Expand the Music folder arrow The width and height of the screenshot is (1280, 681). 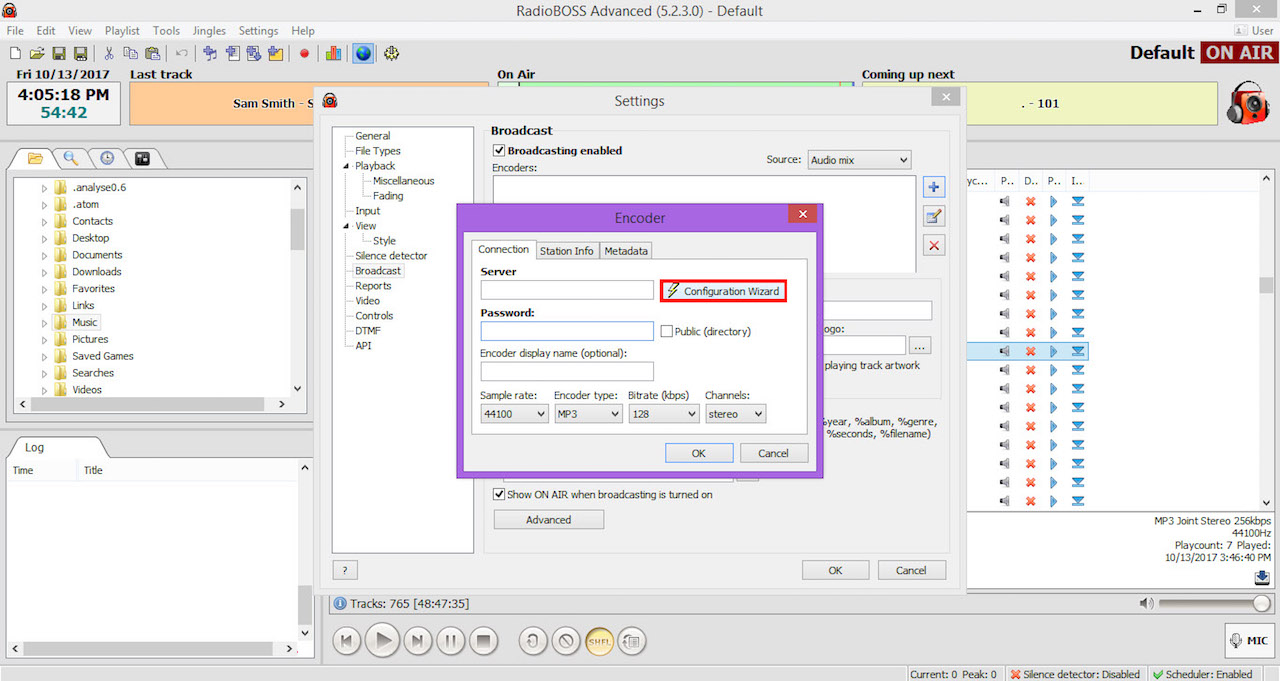(x=44, y=323)
